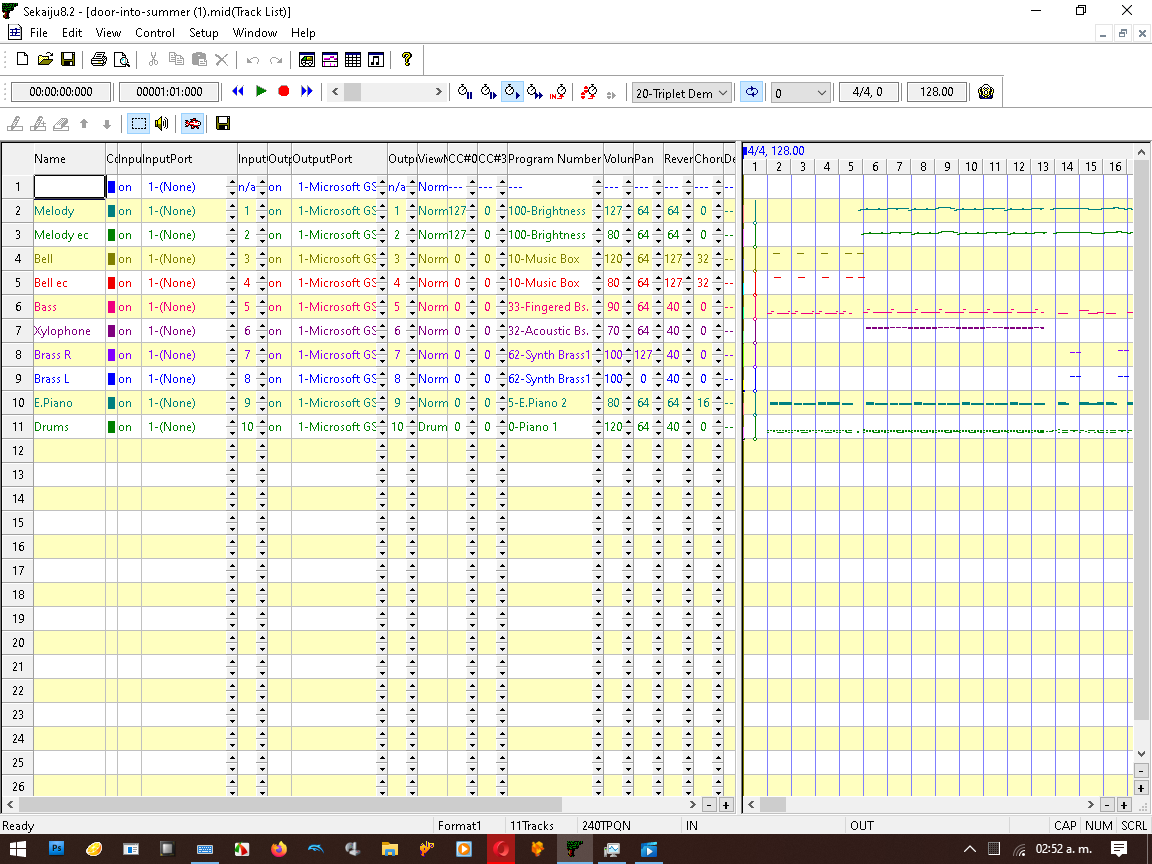
Task: Open the musical score window icon
Action: coord(375,60)
